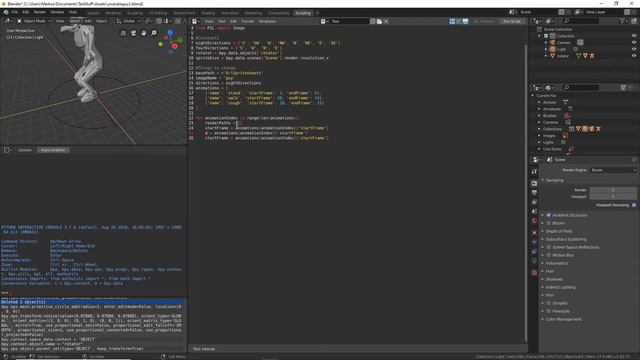
Task: Toggle visibility eye for Light
Action: pyautogui.click(x=634, y=49)
